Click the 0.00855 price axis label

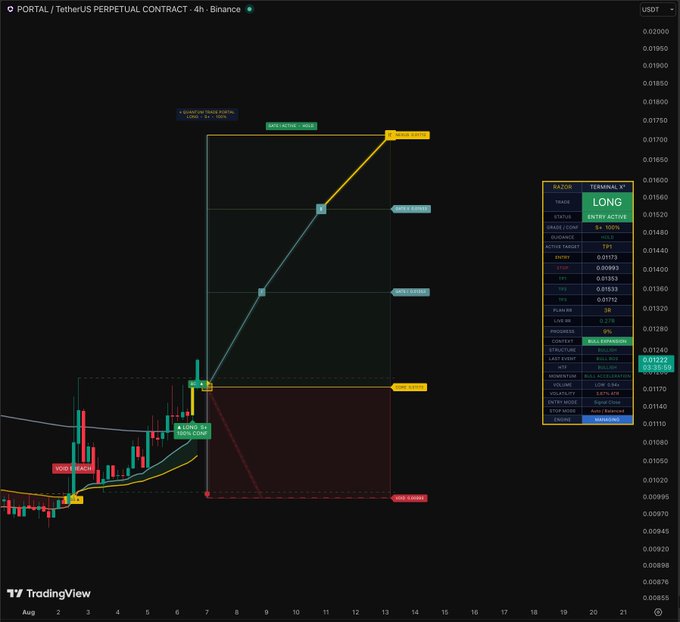coord(655,598)
